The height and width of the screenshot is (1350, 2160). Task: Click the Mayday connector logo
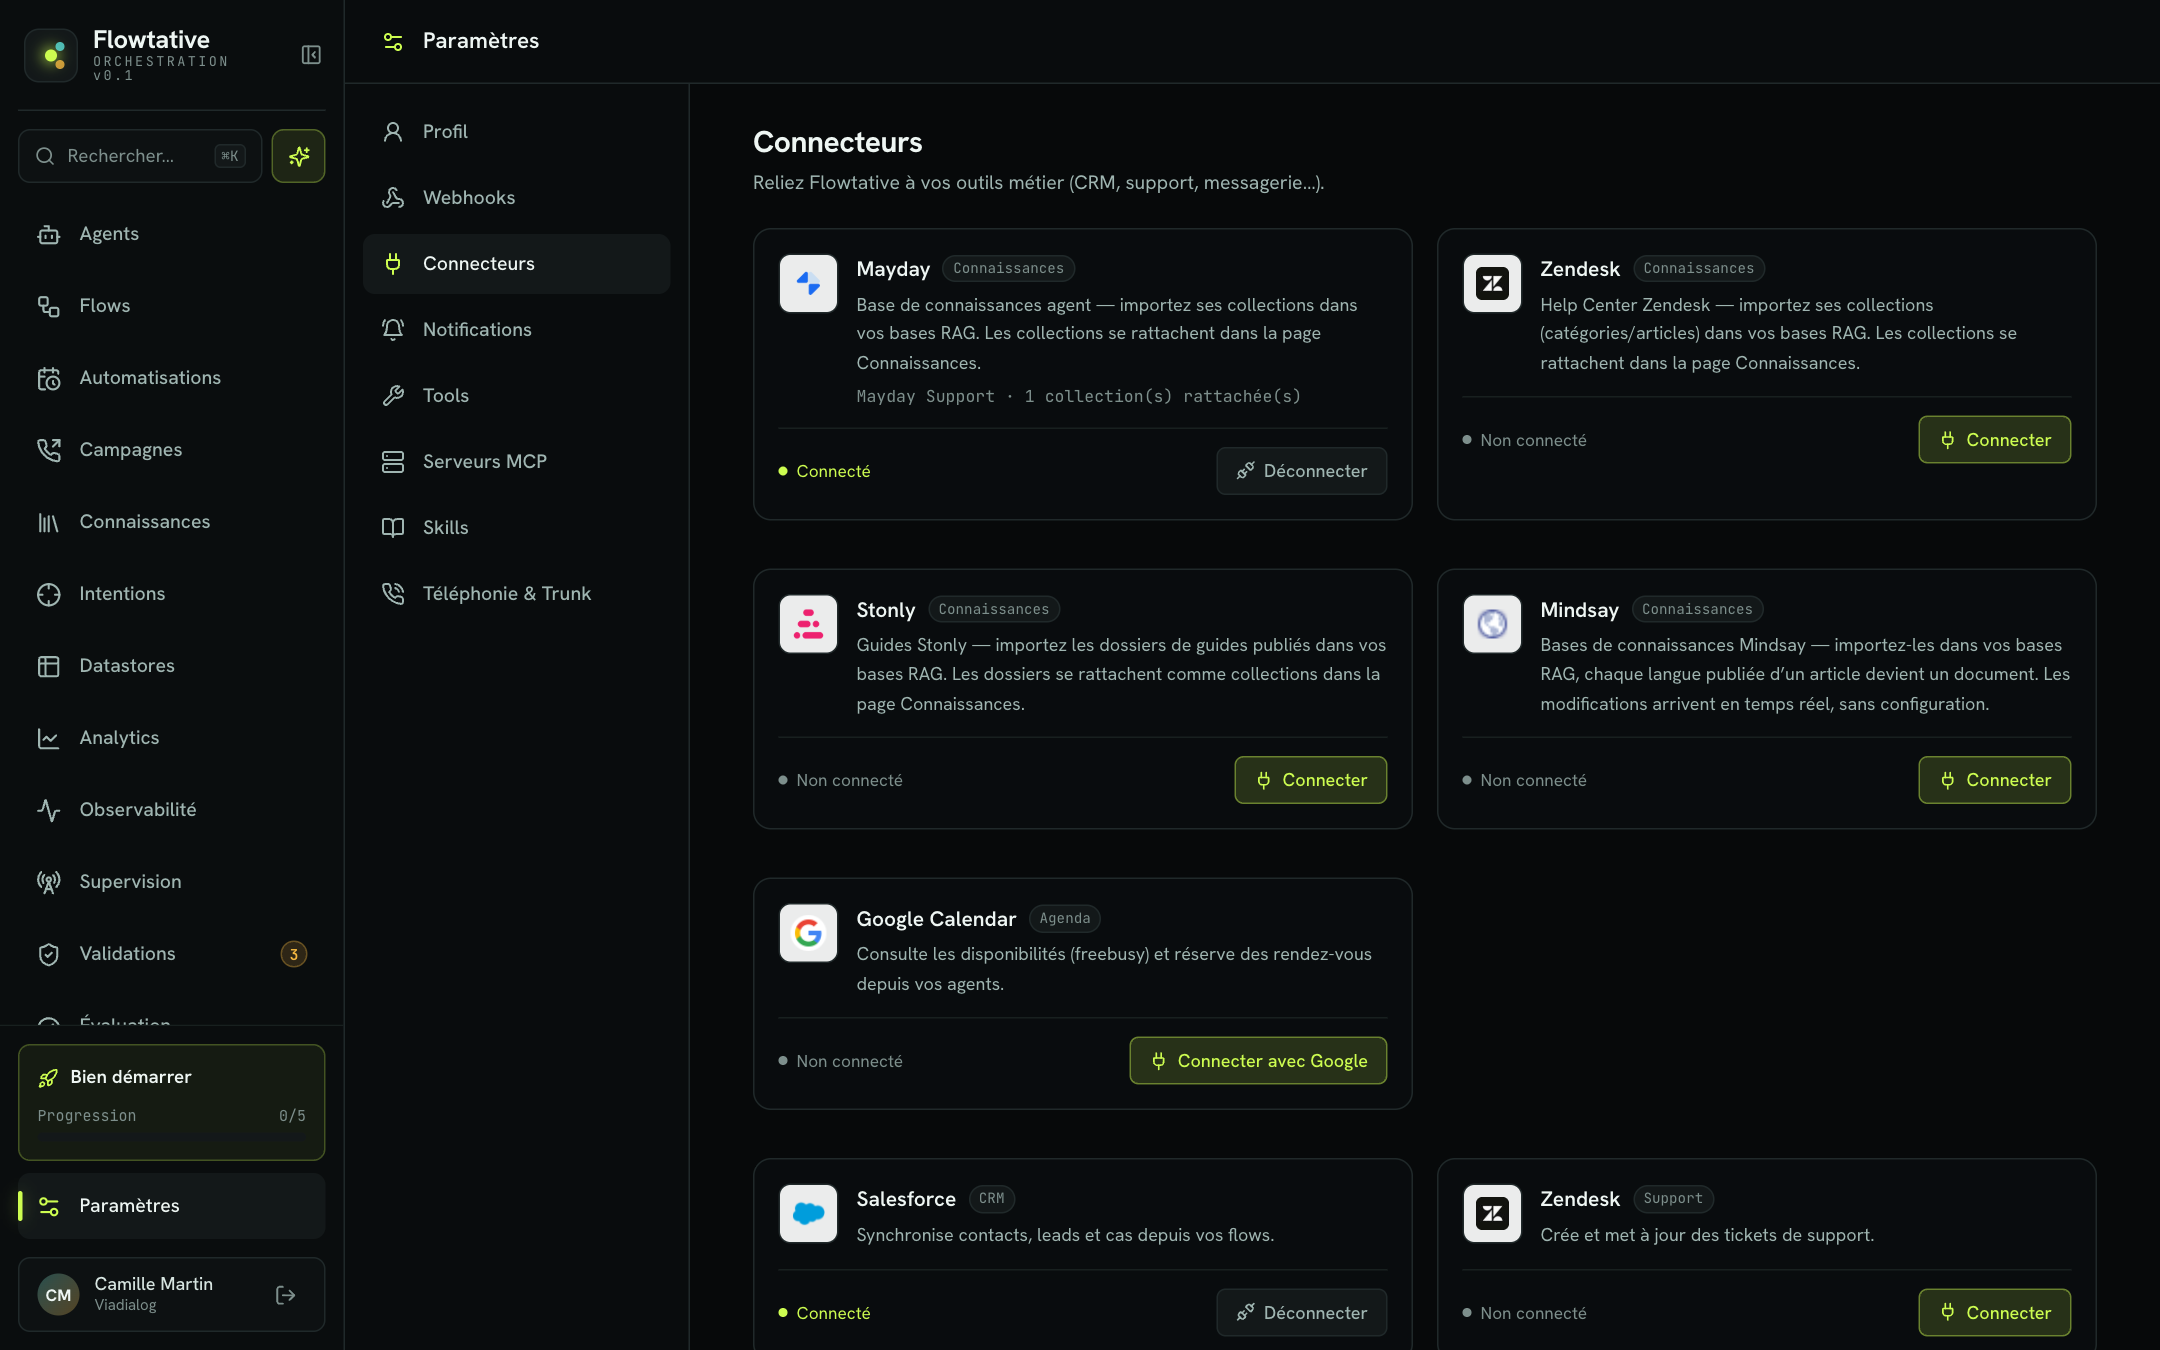click(808, 284)
